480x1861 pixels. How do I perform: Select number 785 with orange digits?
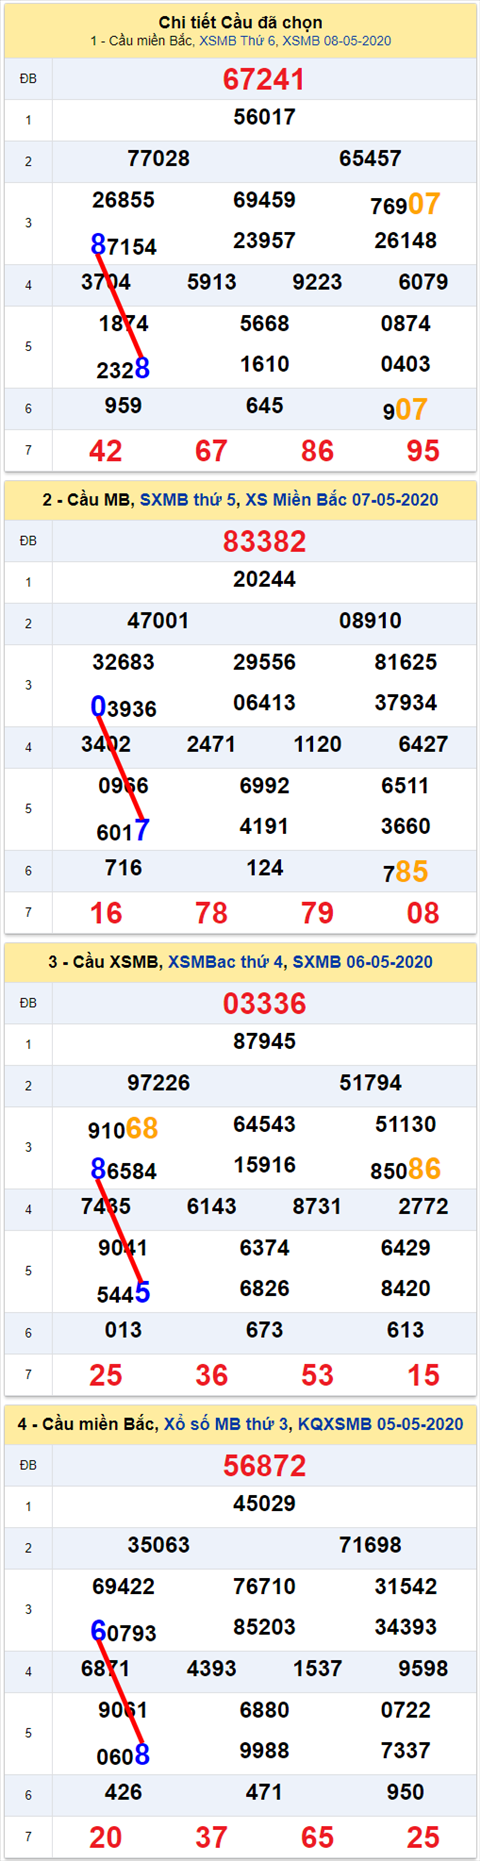click(405, 872)
